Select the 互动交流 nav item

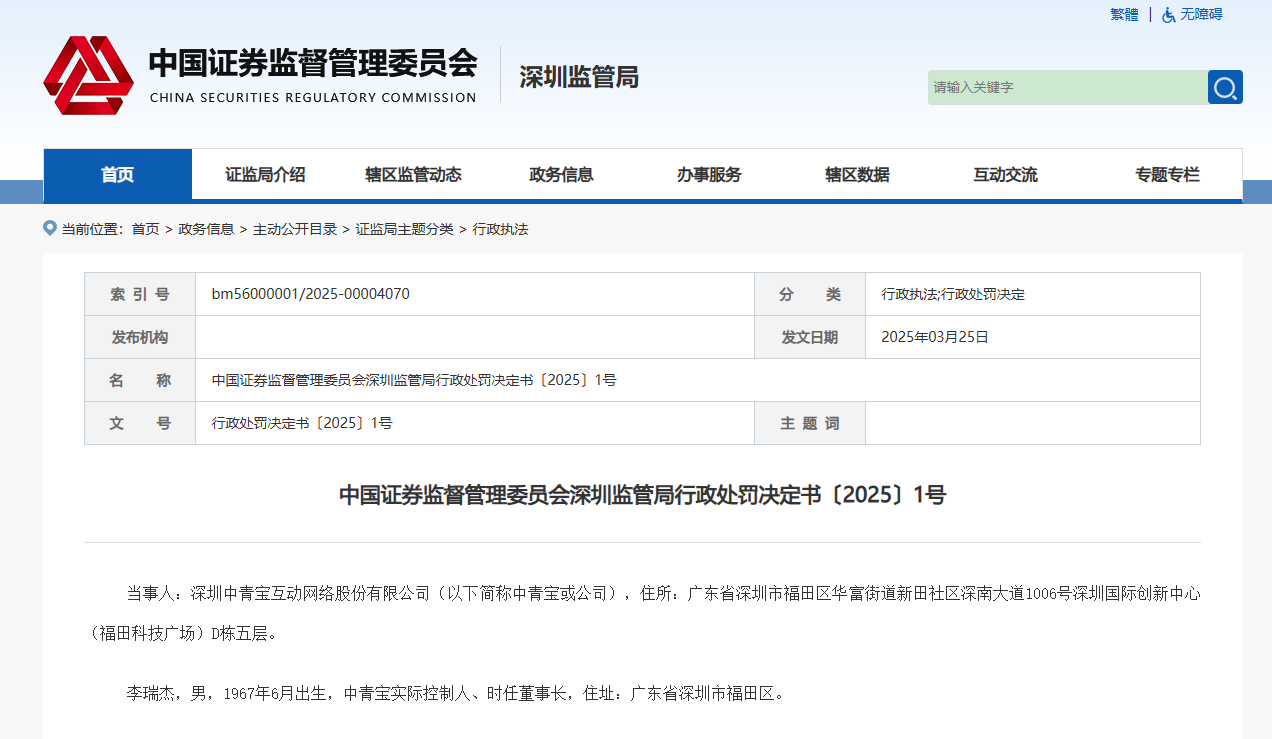click(x=1005, y=175)
